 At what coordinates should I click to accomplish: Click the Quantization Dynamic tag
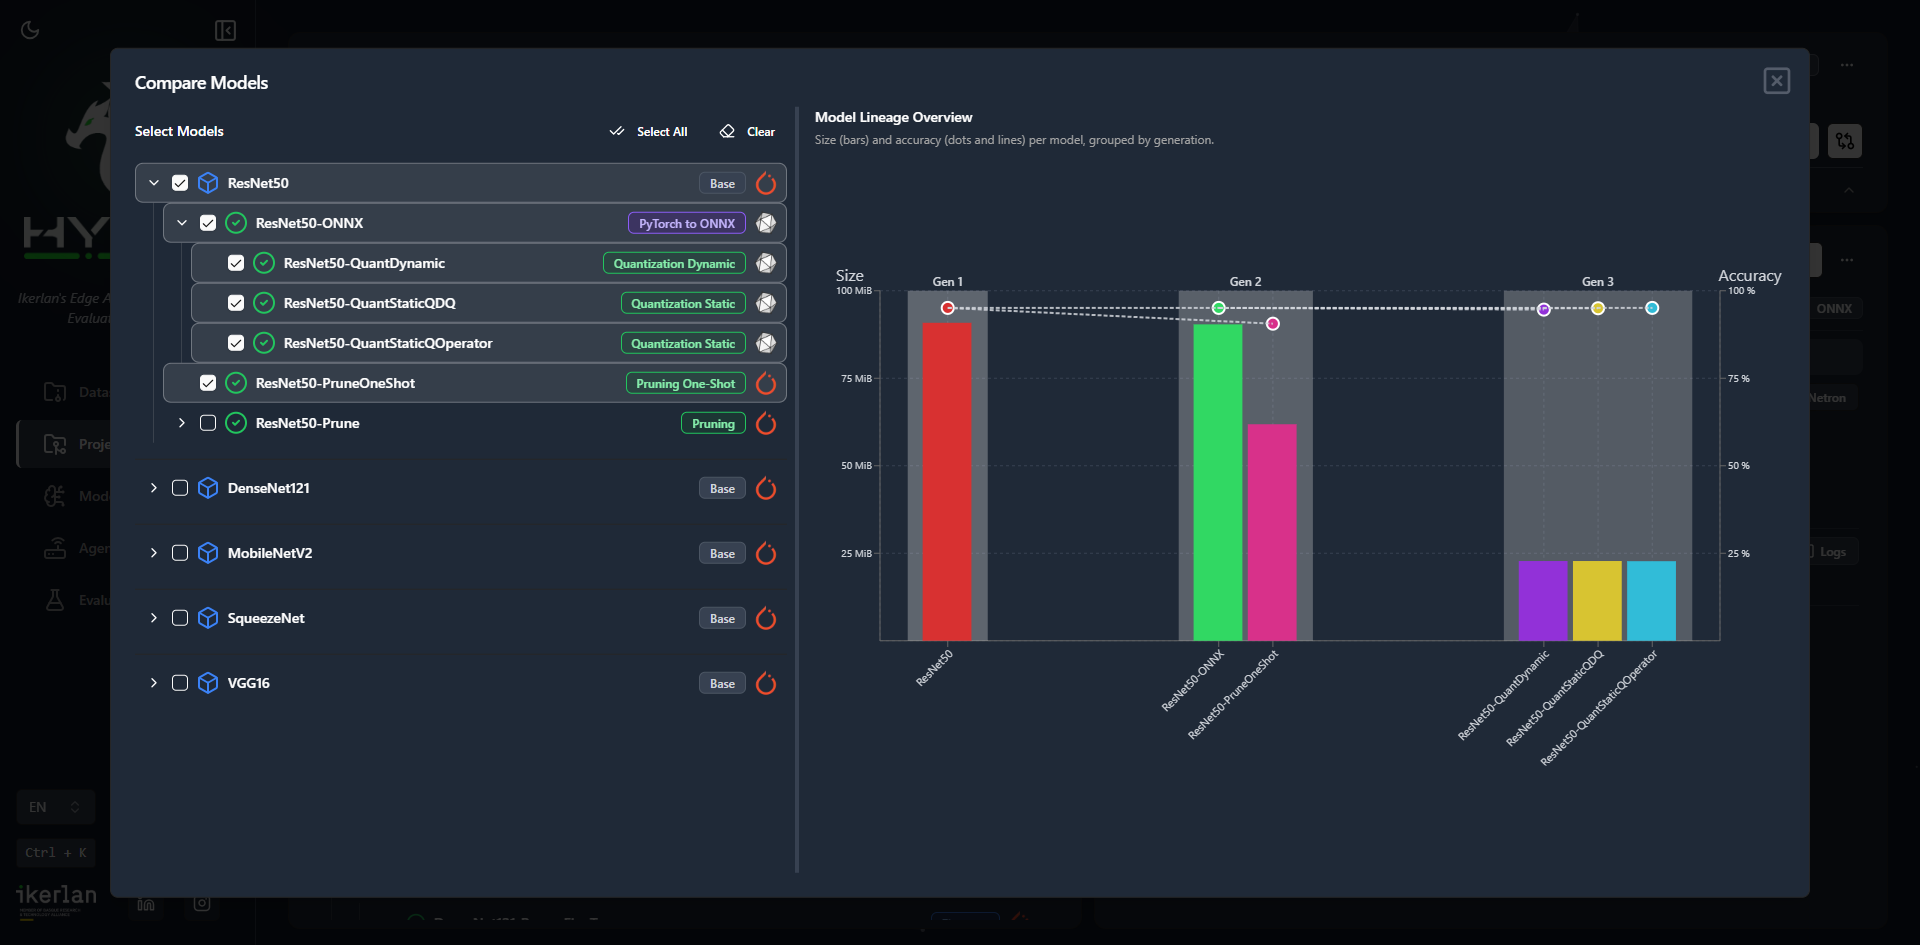pos(674,263)
